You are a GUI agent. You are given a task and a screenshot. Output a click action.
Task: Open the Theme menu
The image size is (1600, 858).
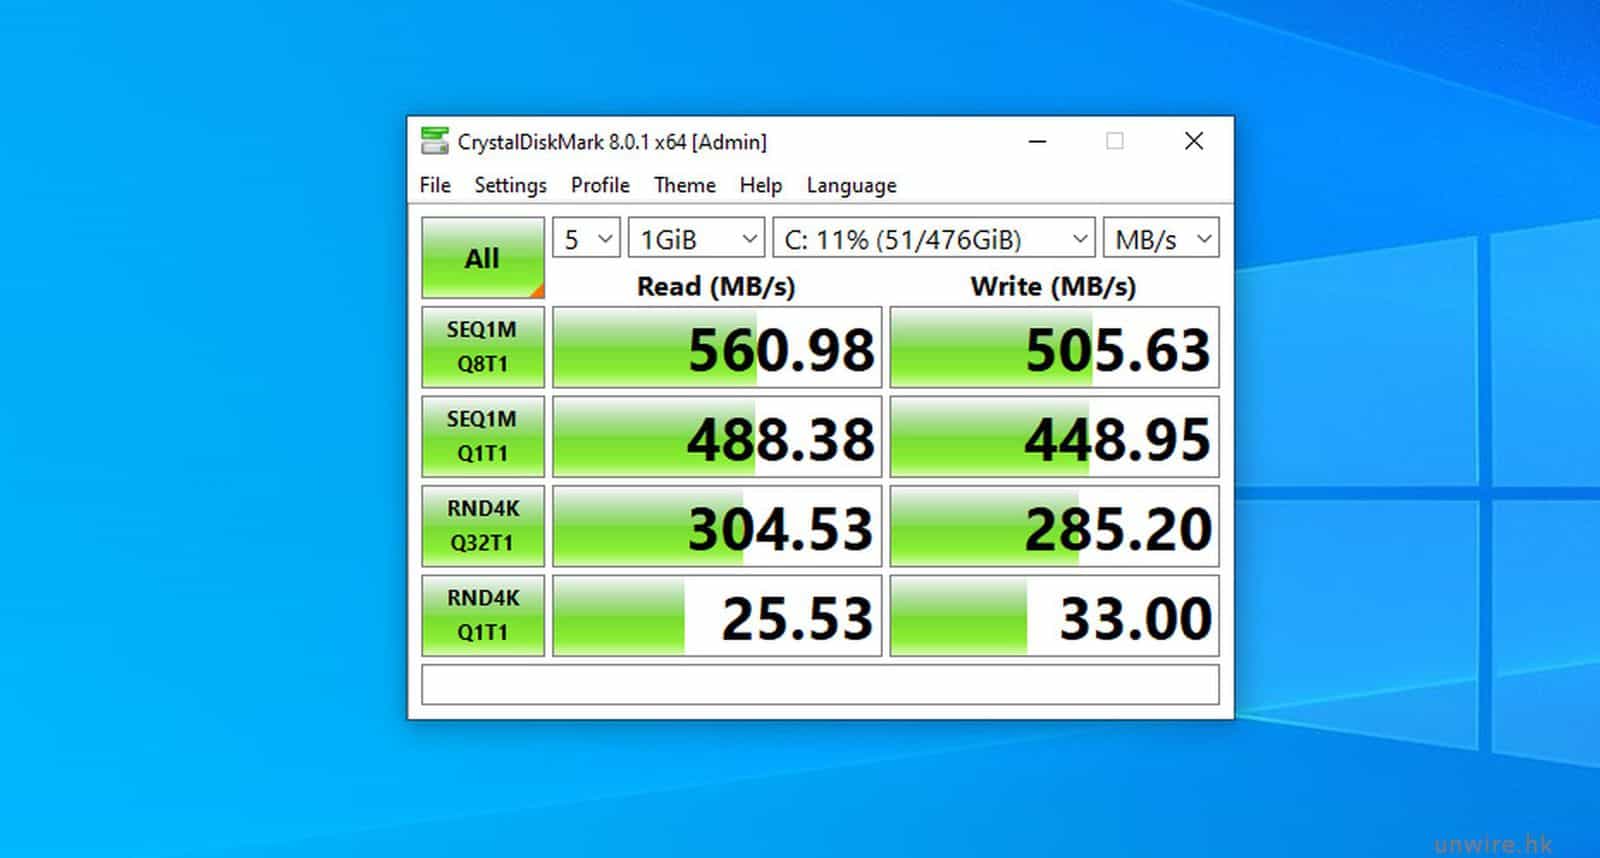tap(684, 185)
